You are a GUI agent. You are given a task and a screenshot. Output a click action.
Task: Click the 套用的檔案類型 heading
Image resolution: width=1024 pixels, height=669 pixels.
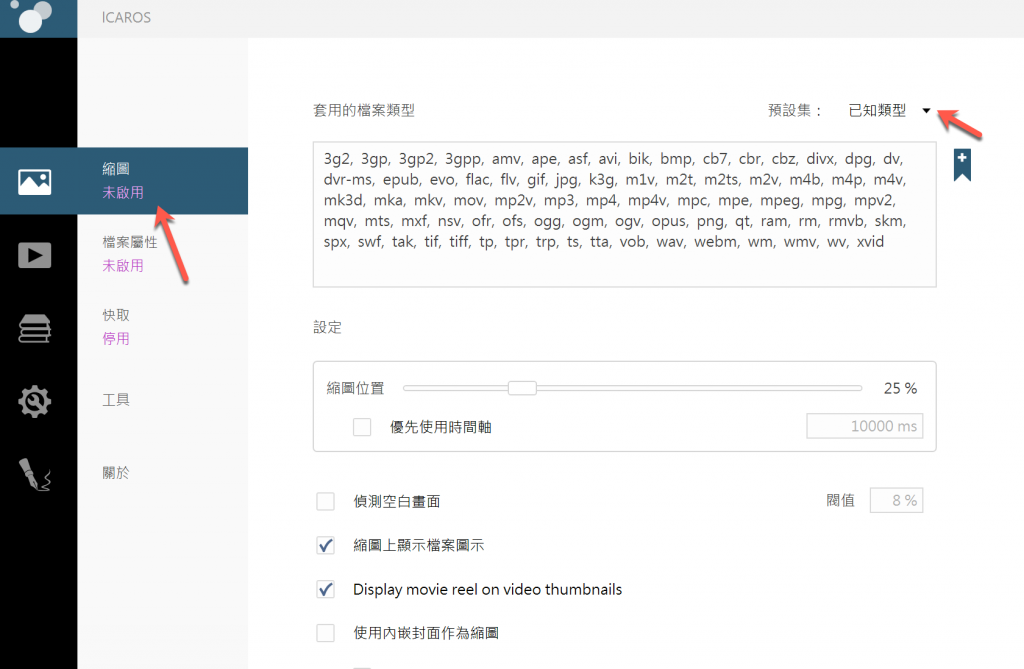[364, 110]
